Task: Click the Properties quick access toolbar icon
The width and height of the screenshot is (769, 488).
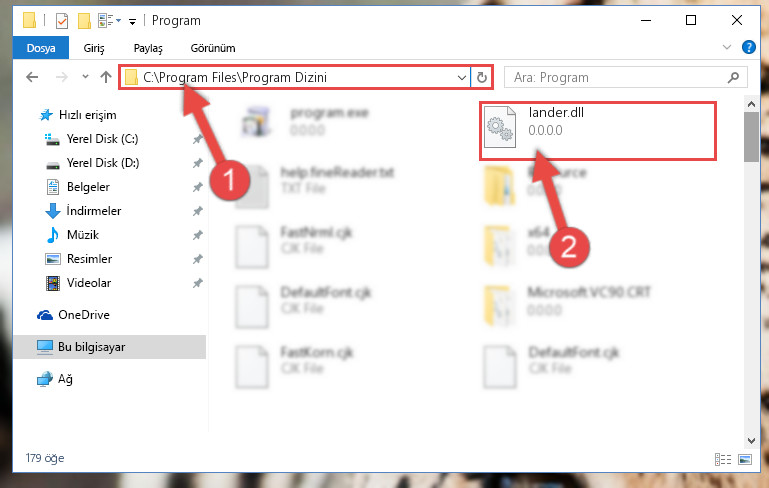Action: [x=62, y=21]
